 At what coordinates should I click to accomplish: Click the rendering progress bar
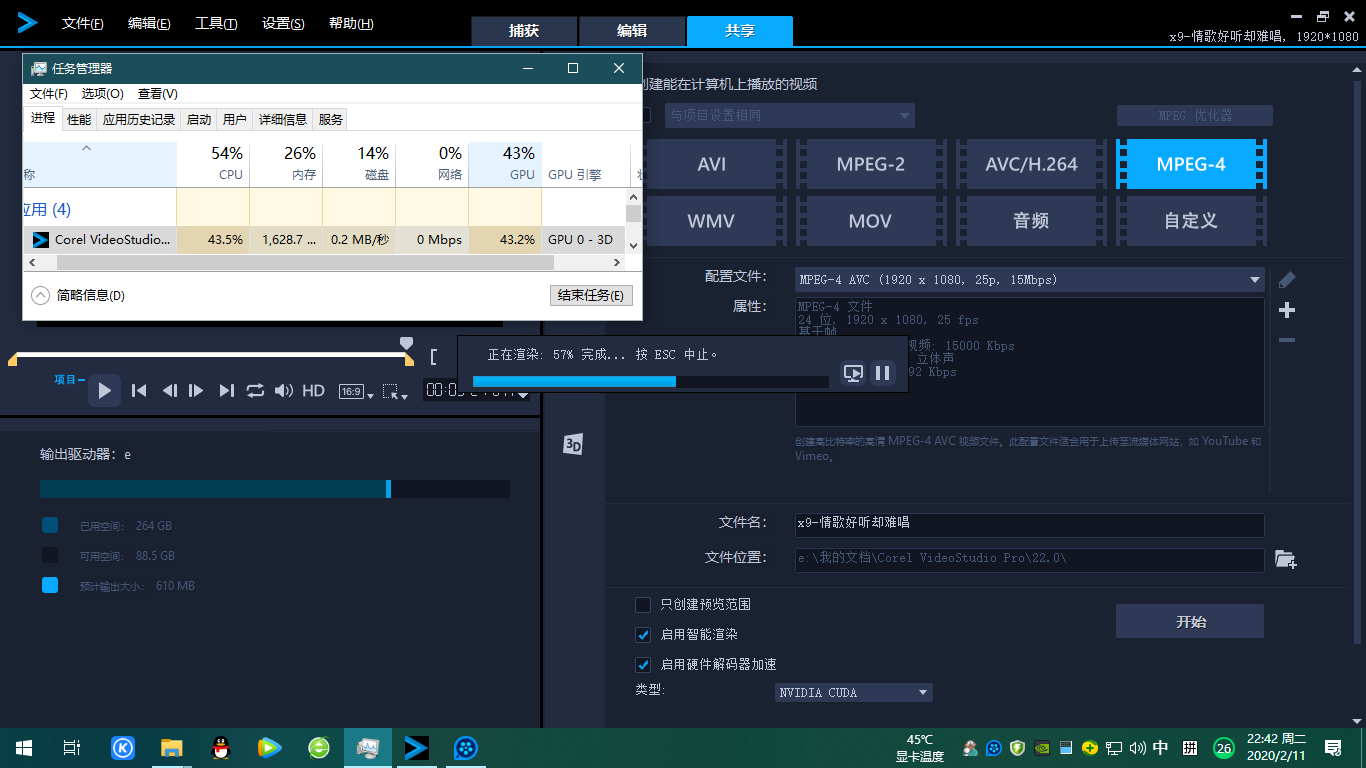(650, 381)
